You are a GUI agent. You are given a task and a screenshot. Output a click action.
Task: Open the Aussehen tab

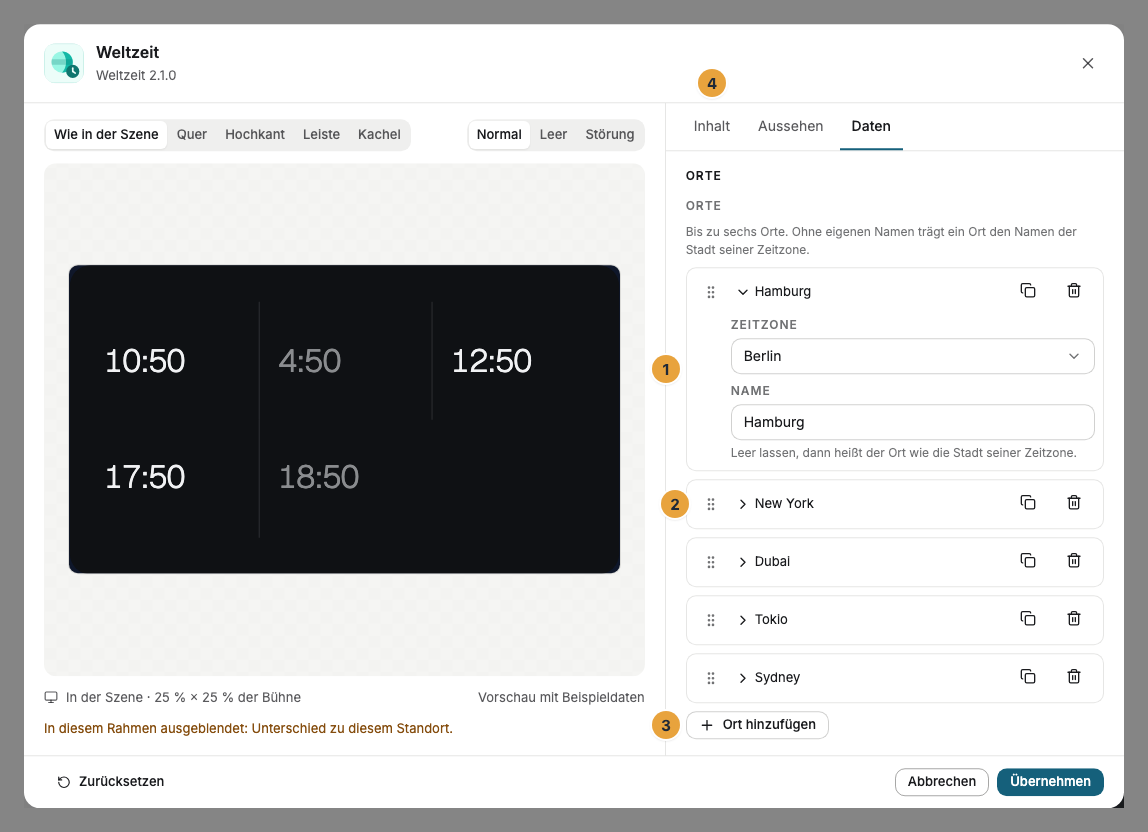click(791, 126)
